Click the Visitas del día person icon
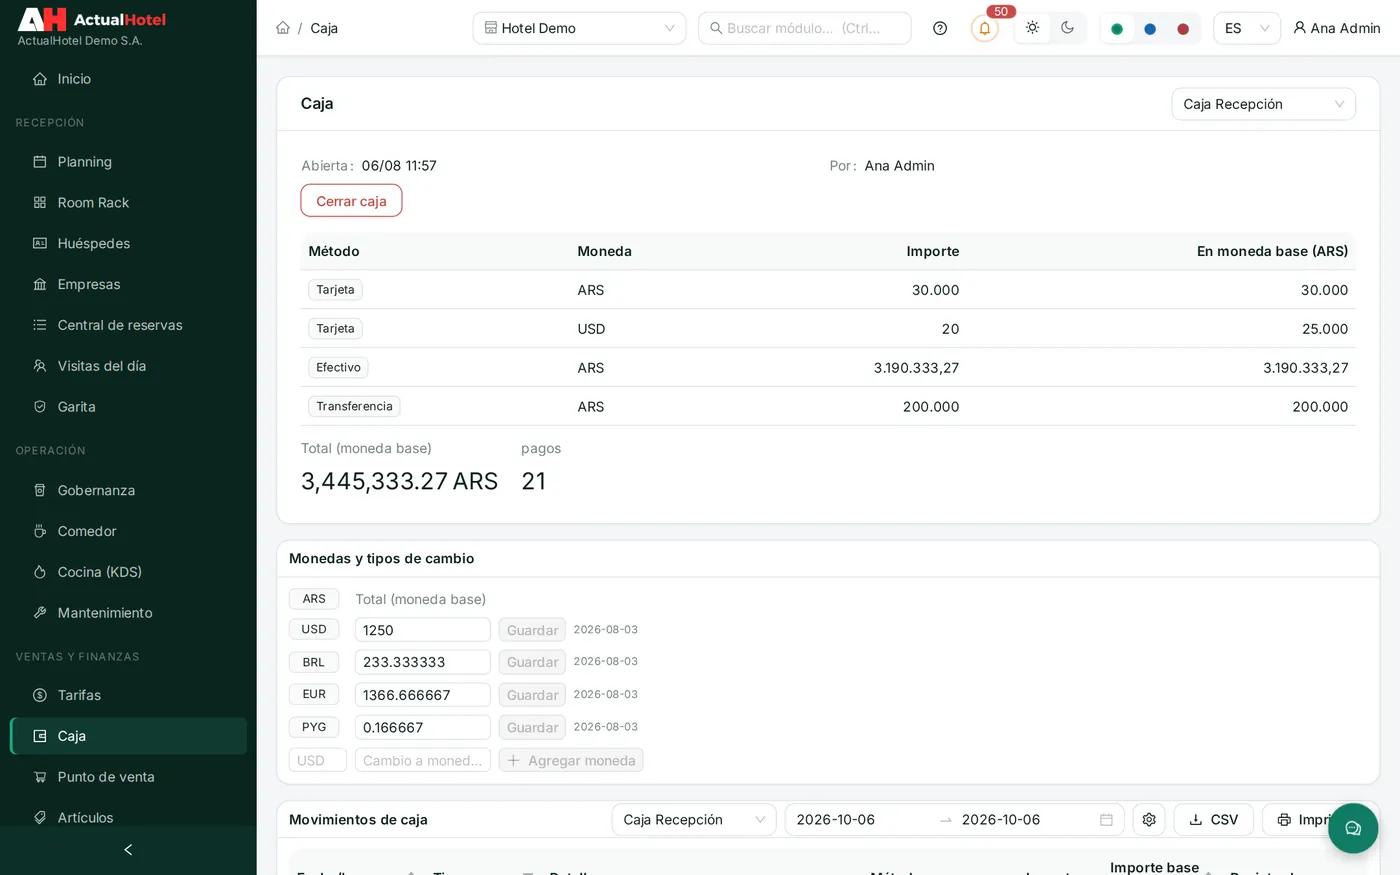The height and width of the screenshot is (875, 1400). [x=40, y=366]
